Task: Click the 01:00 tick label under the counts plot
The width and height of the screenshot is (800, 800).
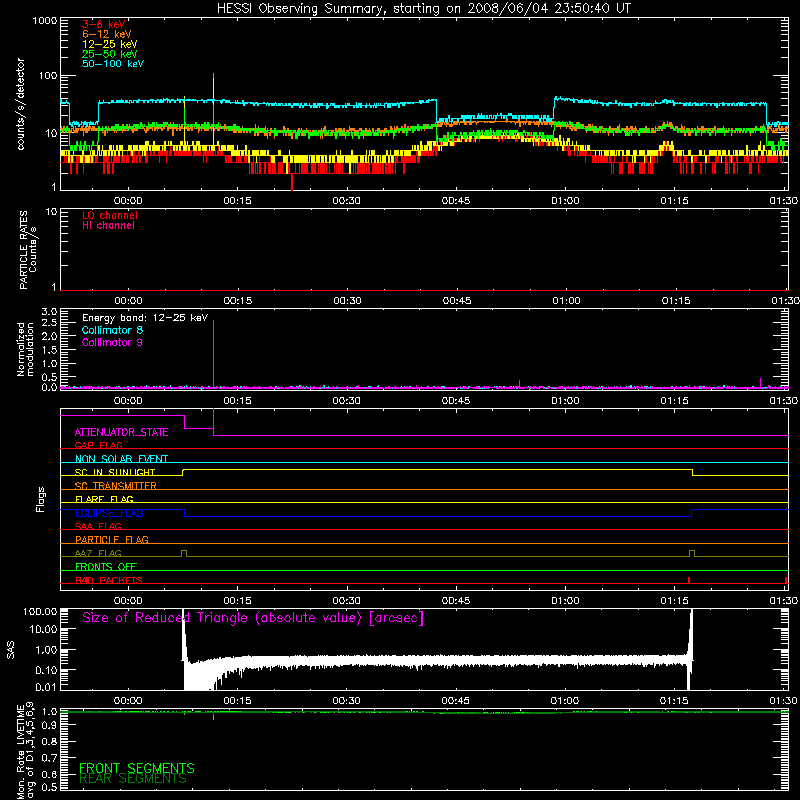Action: pos(565,201)
